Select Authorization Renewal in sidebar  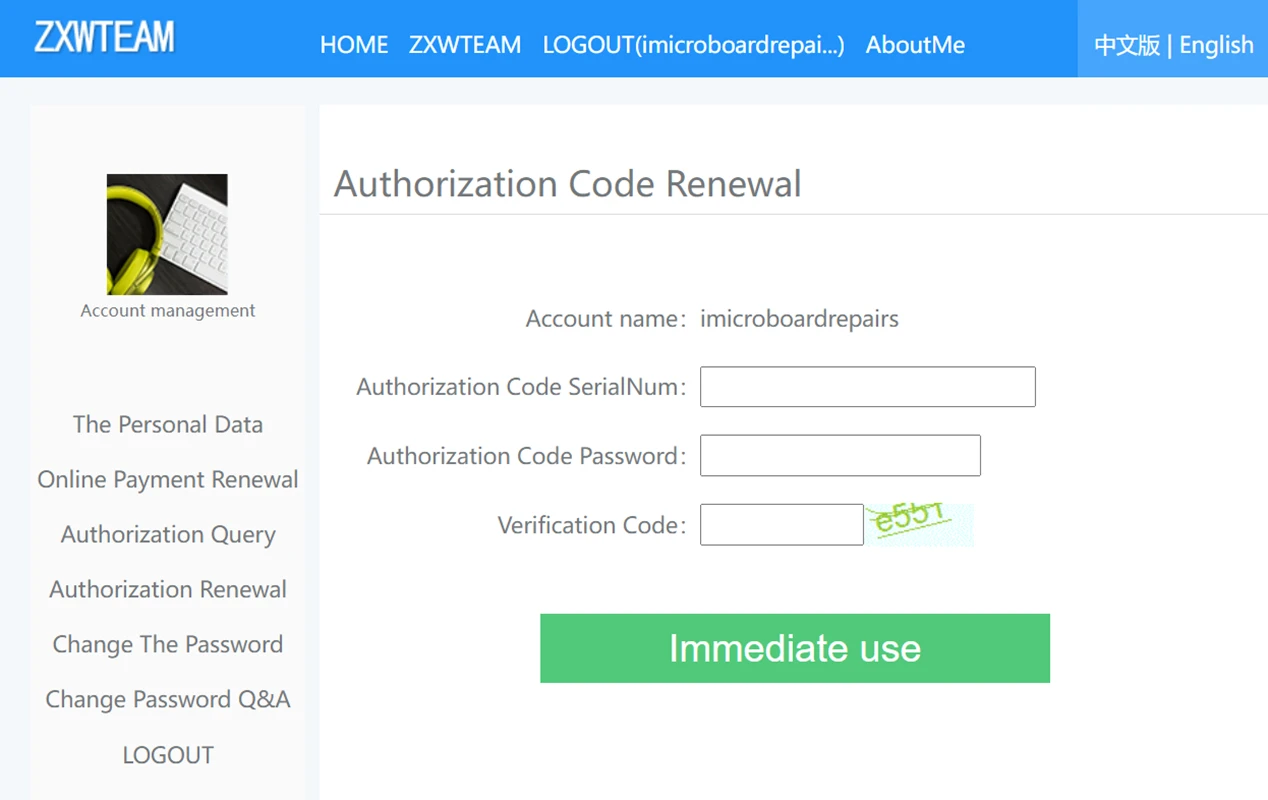168,589
